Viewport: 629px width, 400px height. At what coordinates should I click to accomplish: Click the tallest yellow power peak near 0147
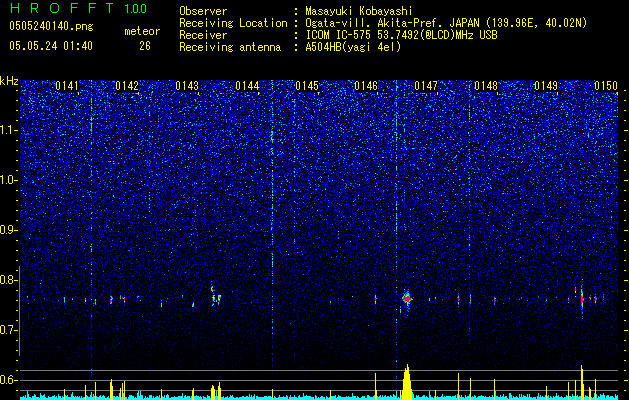(x=407, y=382)
